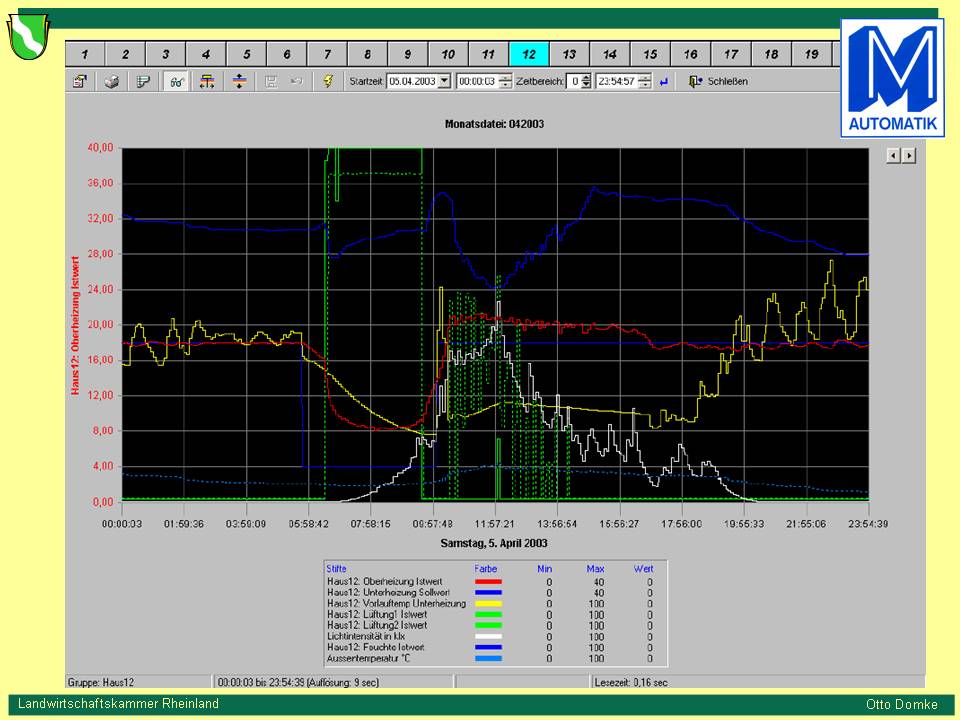The image size is (960, 720).
Task: Click the right scroll arrow beside chart
Action: coord(909,155)
